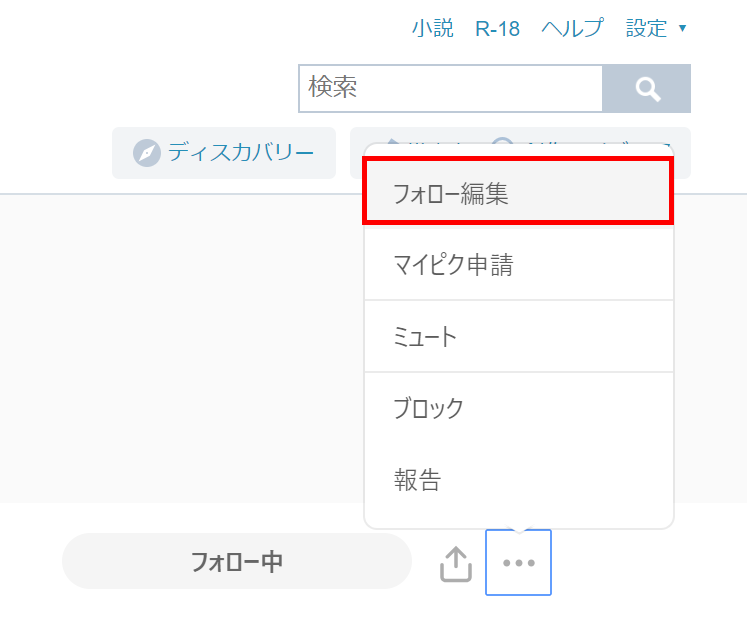Image resolution: width=747 pixels, height=635 pixels.
Task: Click the compass icon for ディスカバリー
Action: [x=147, y=153]
